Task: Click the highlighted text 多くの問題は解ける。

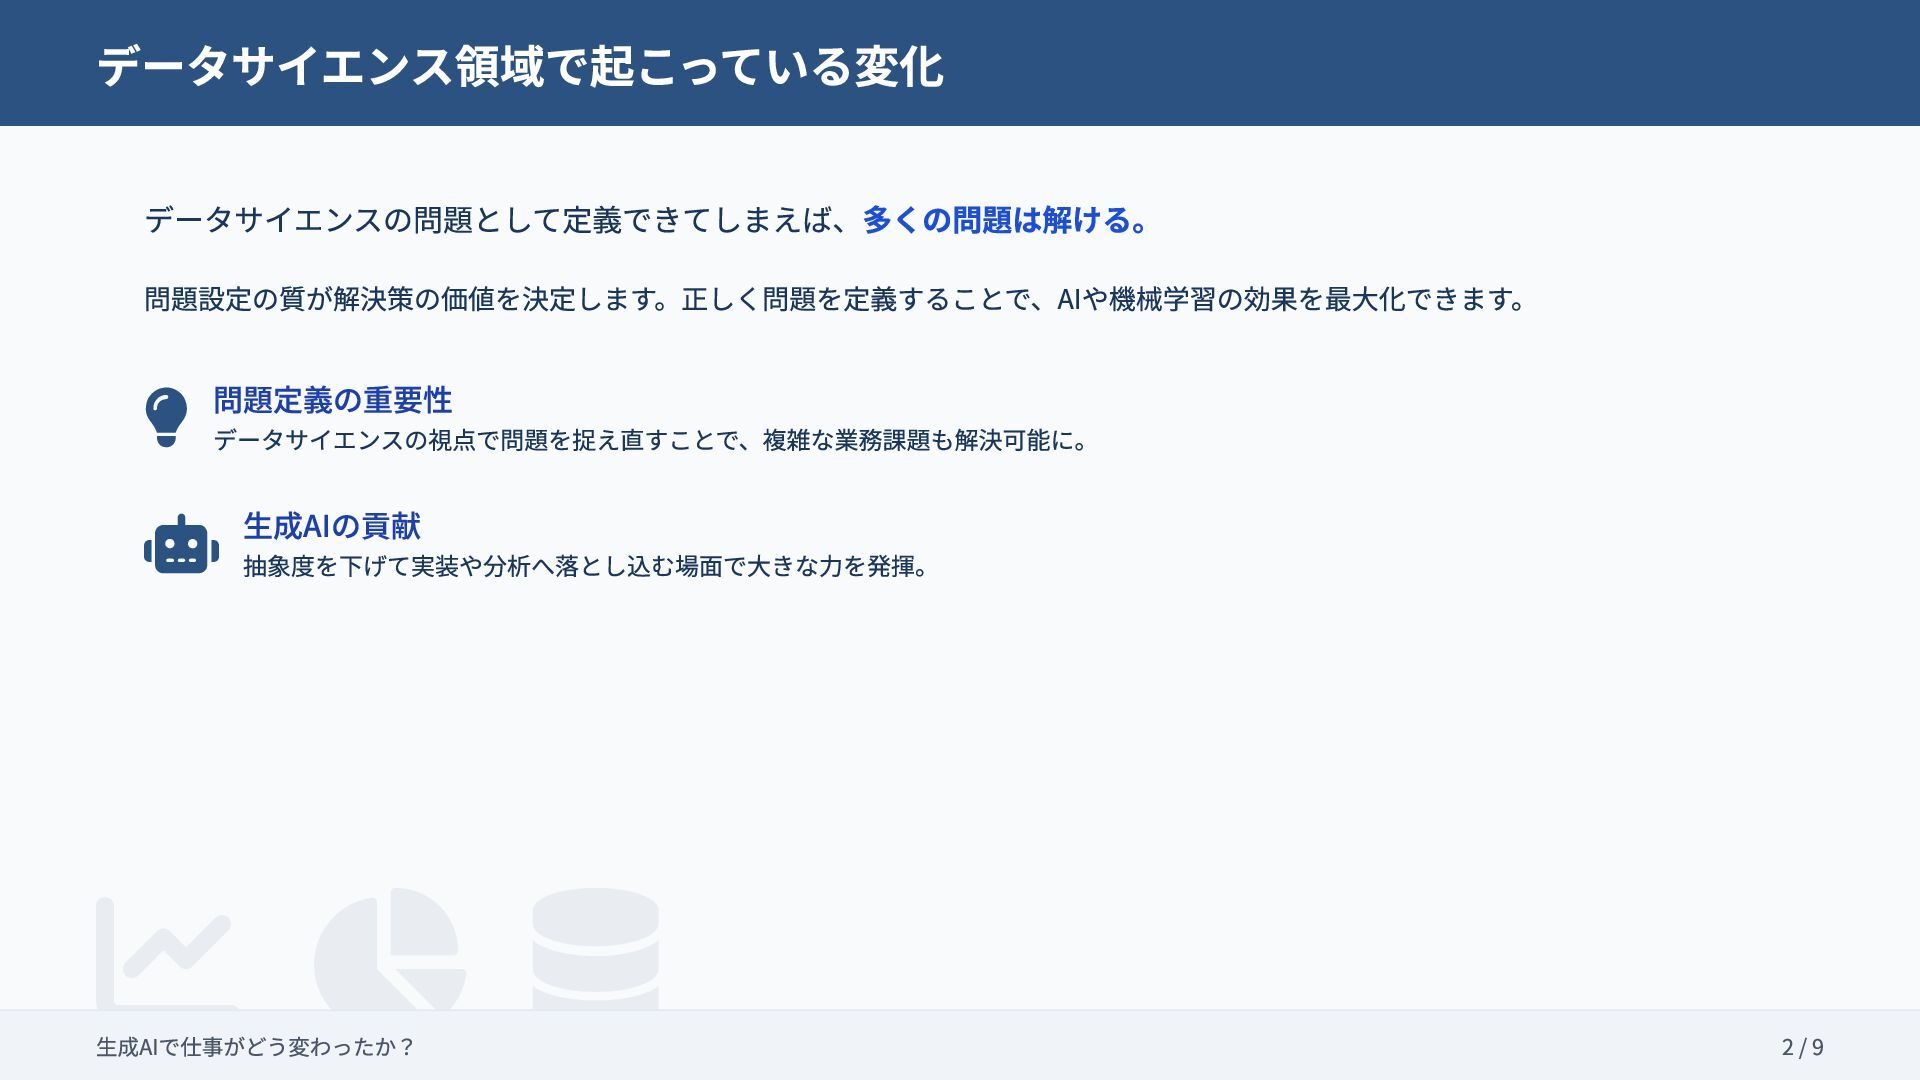Action: coord(1006,220)
